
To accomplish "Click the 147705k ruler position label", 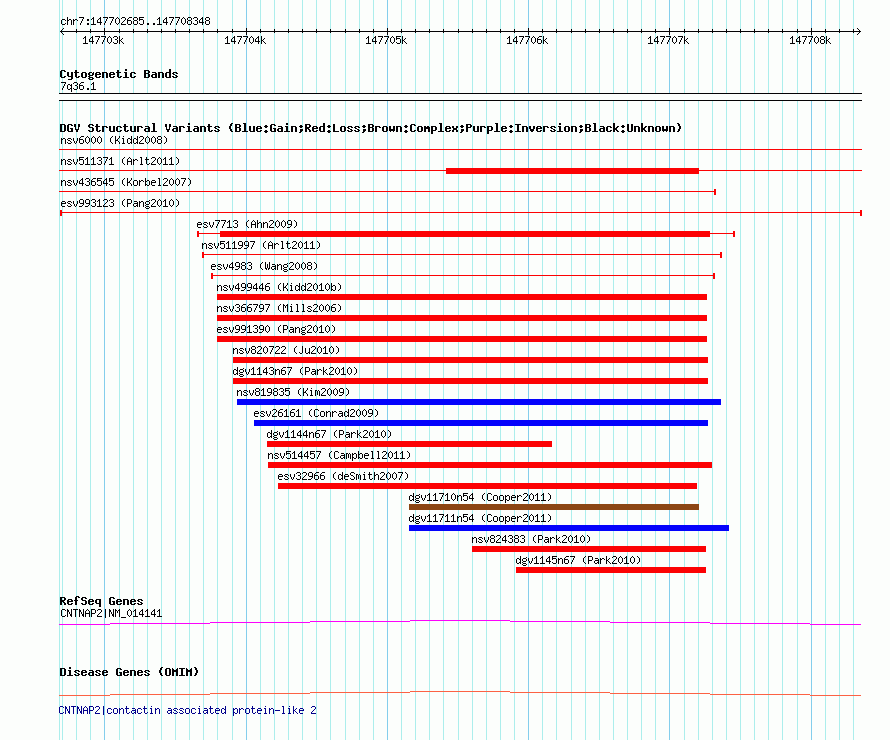I will tap(386, 40).
